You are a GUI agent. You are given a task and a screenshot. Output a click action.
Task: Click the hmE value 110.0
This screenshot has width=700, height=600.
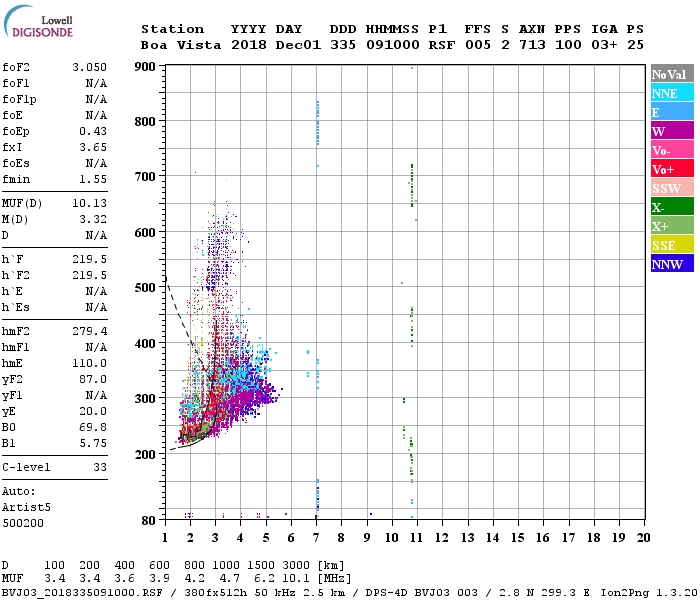click(x=89, y=363)
